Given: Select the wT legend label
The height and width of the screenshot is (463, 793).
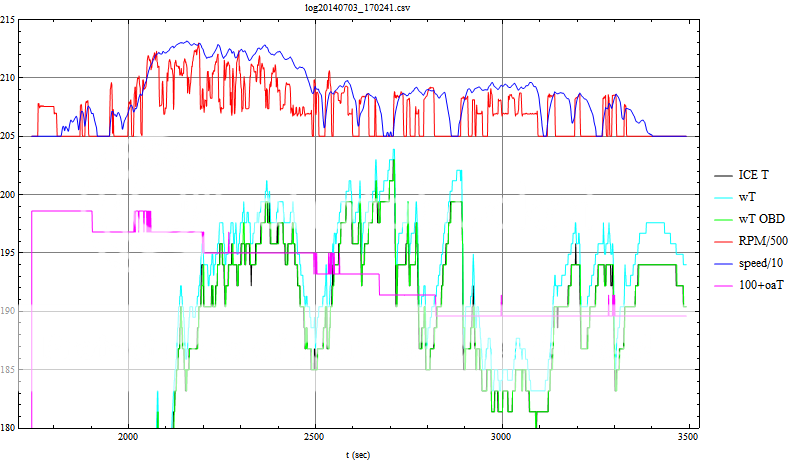Looking at the screenshot, I should pos(747,197).
